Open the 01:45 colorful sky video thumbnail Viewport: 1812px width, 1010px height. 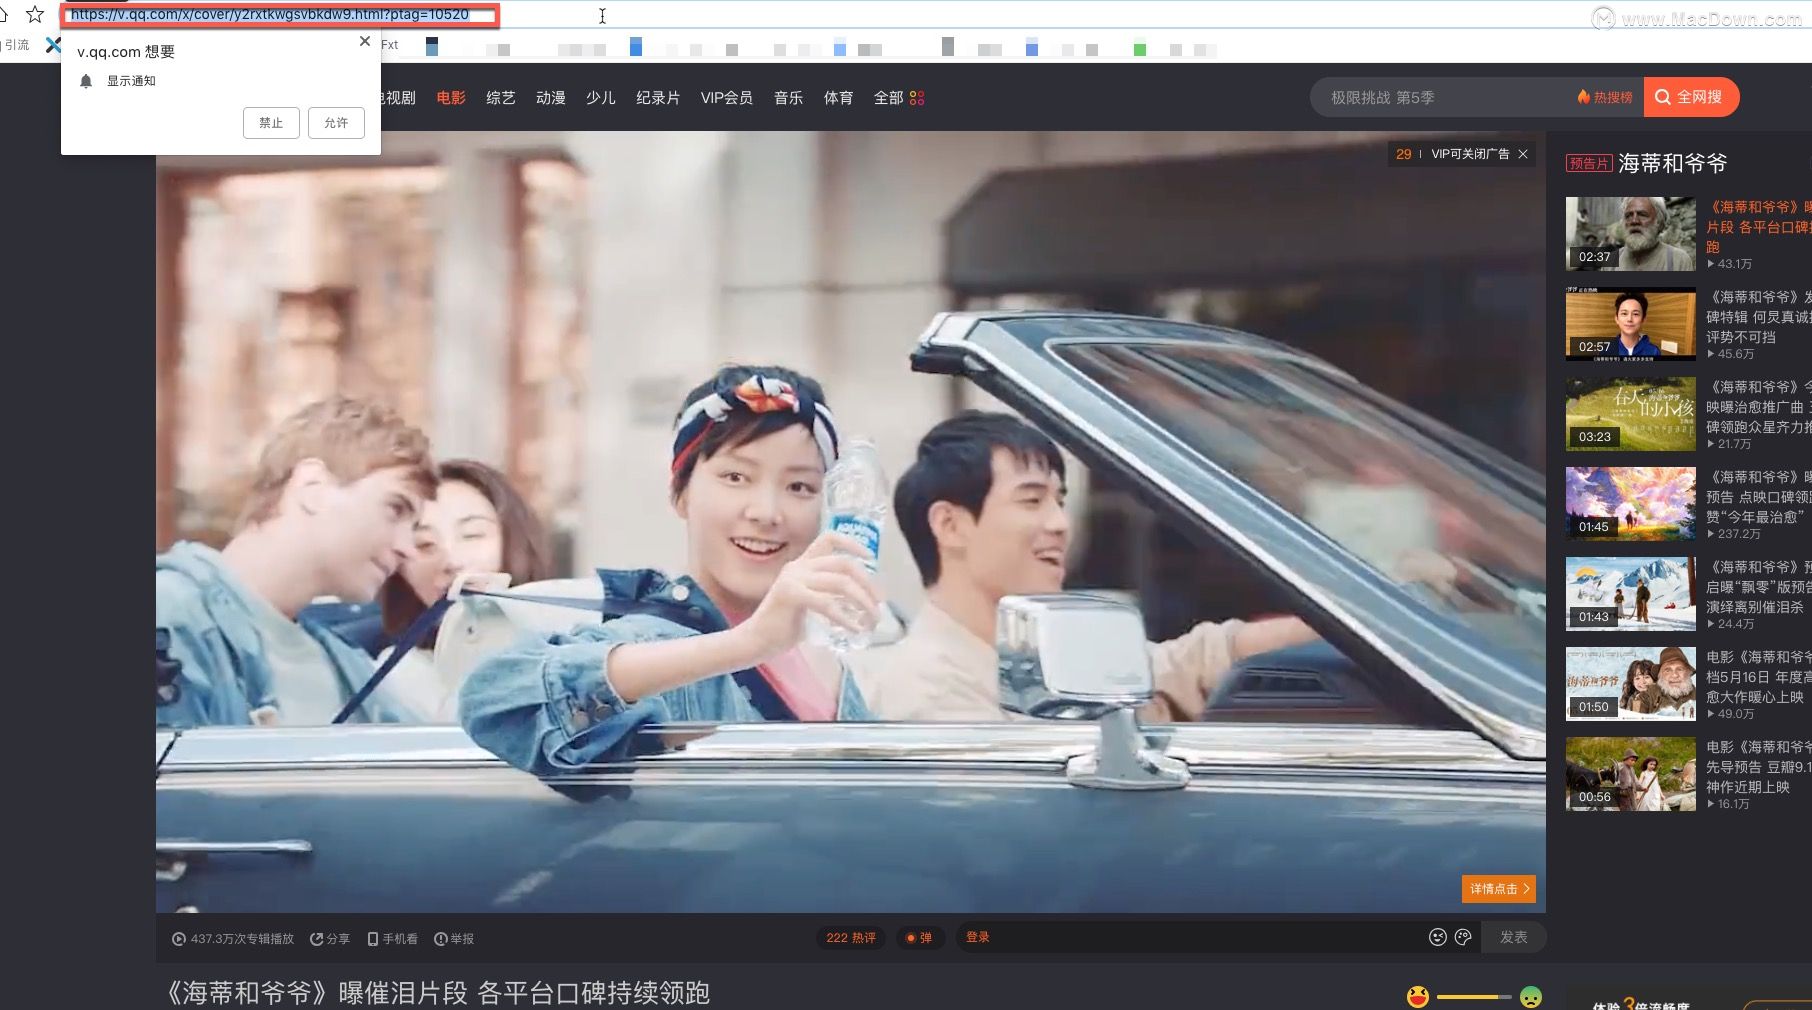click(x=1631, y=504)
